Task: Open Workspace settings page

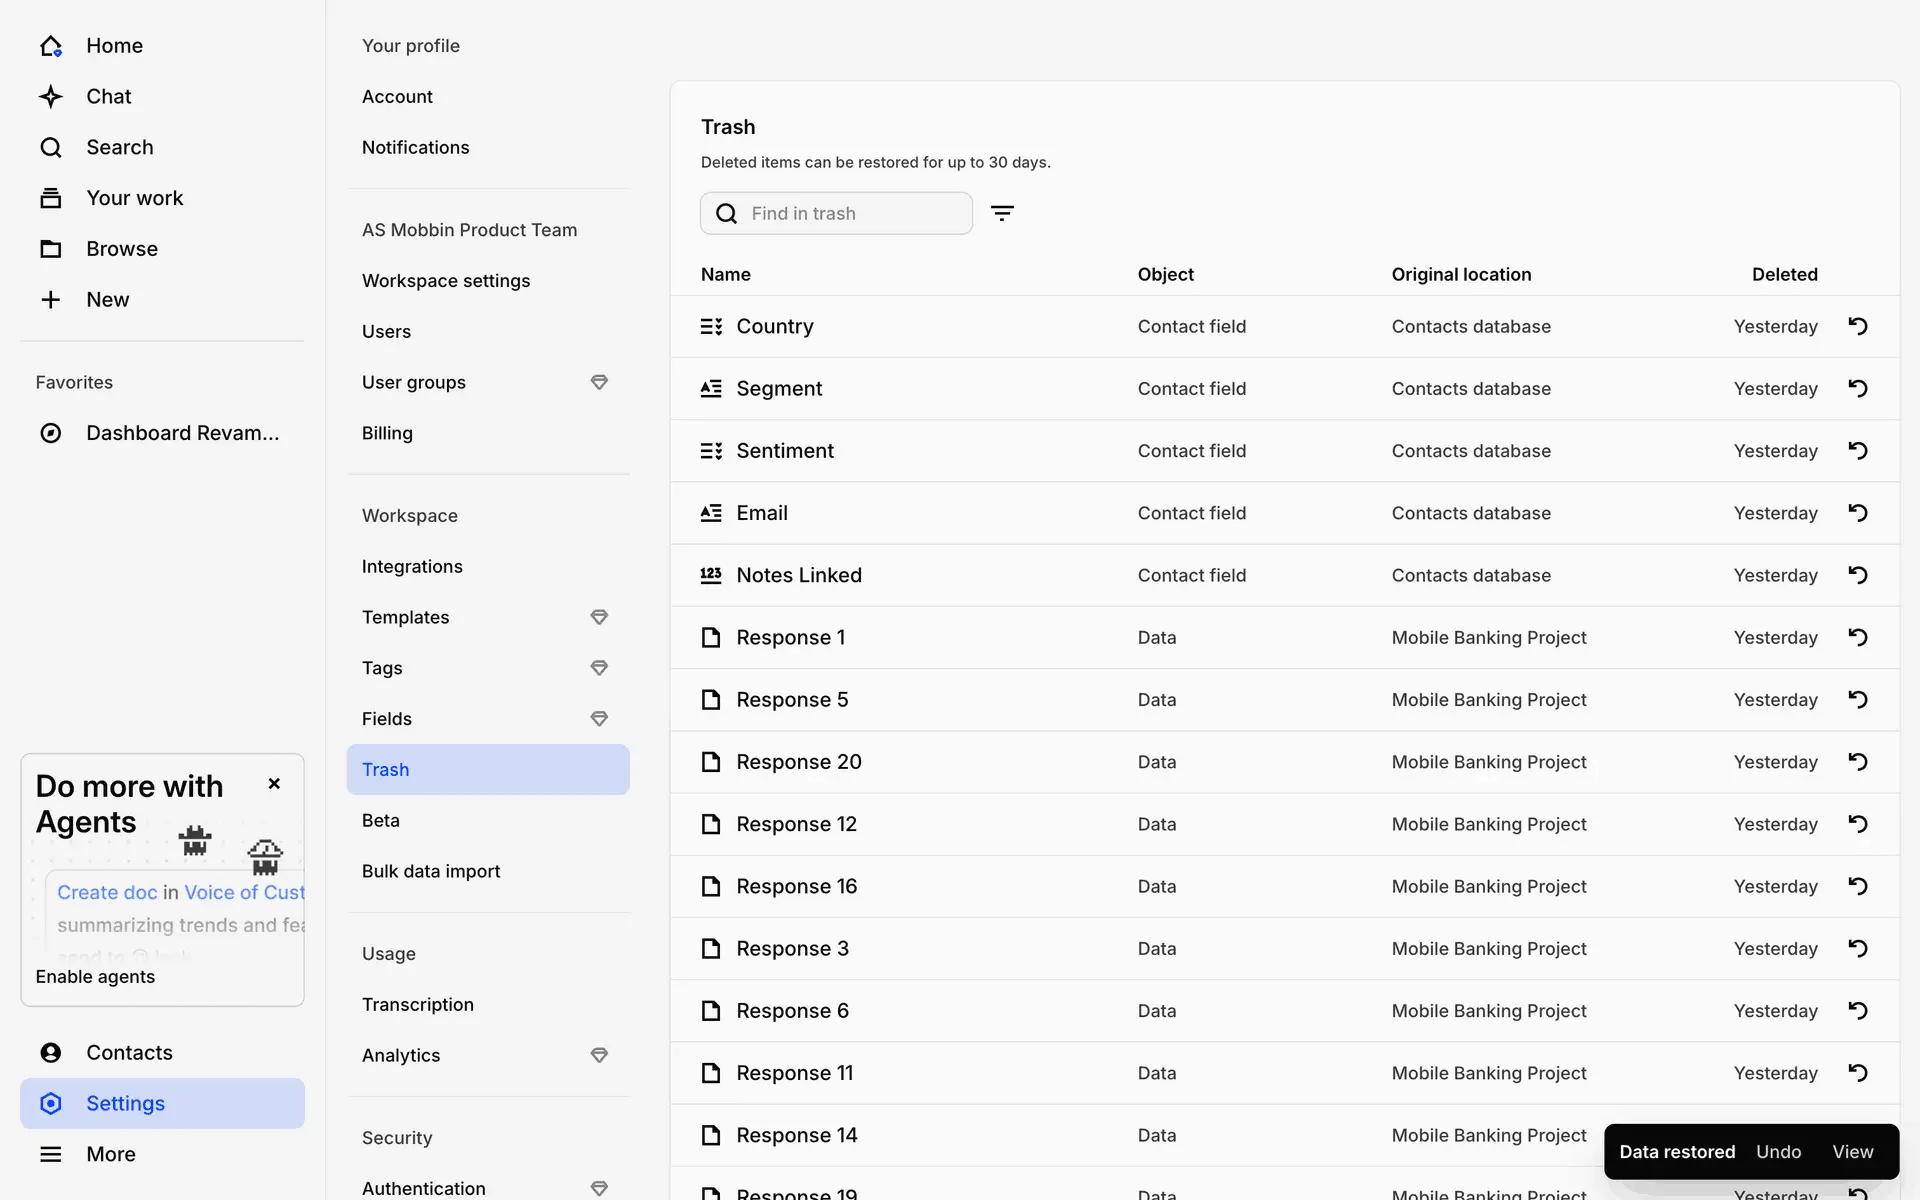Action: (446, 281)
